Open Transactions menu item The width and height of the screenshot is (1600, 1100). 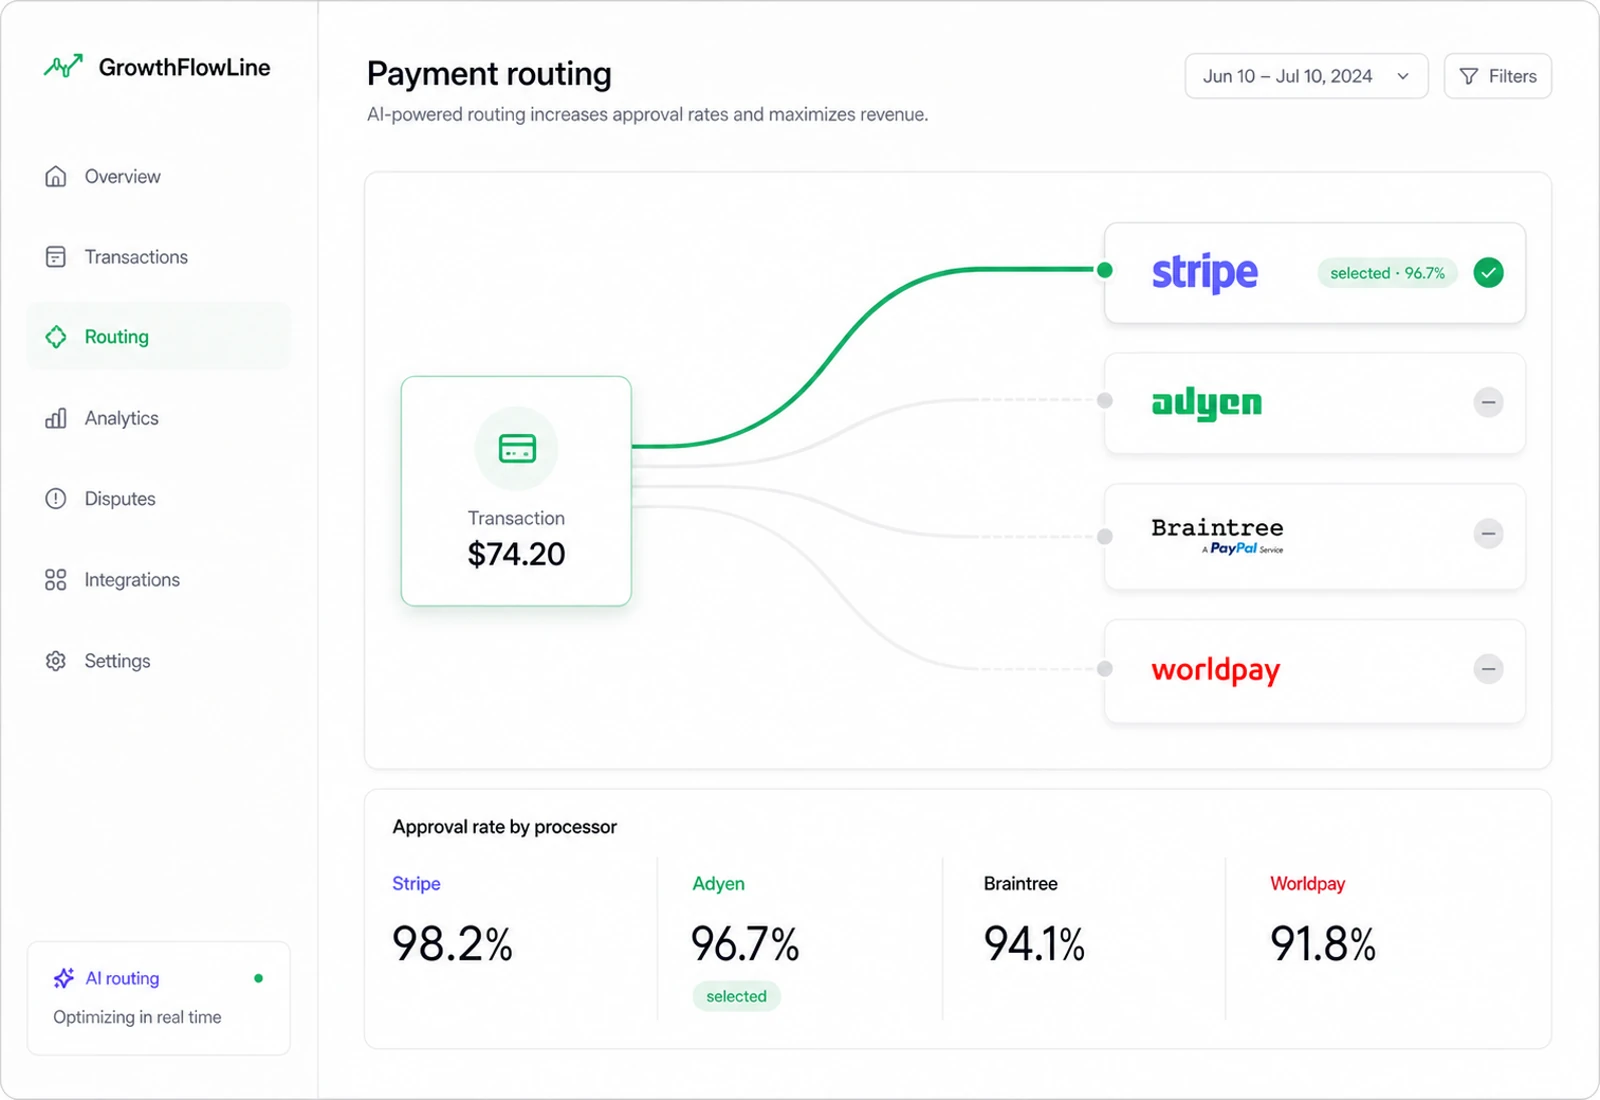160,257
